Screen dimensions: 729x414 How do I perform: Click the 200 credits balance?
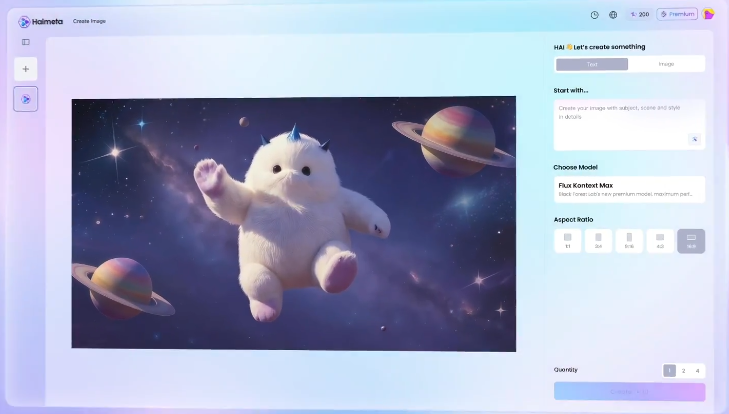point(640,14)
